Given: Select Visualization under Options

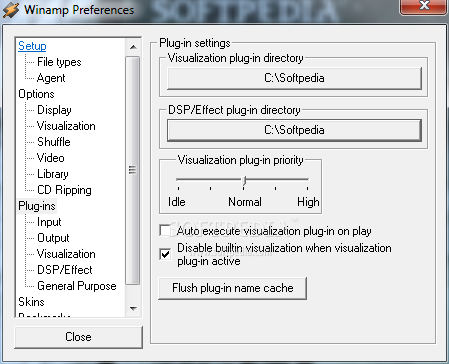Looking at the screenshot, I should (x=66, y=126).
